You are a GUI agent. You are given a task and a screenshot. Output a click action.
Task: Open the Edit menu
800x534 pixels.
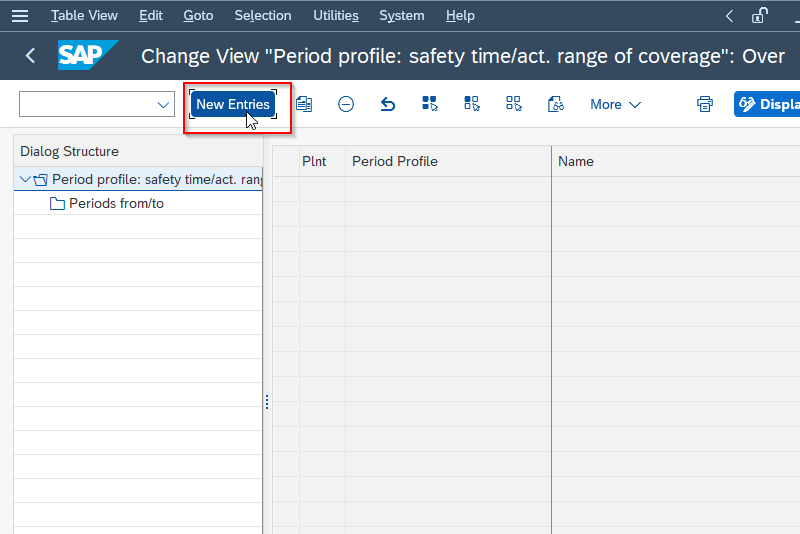tap(151, 16)
